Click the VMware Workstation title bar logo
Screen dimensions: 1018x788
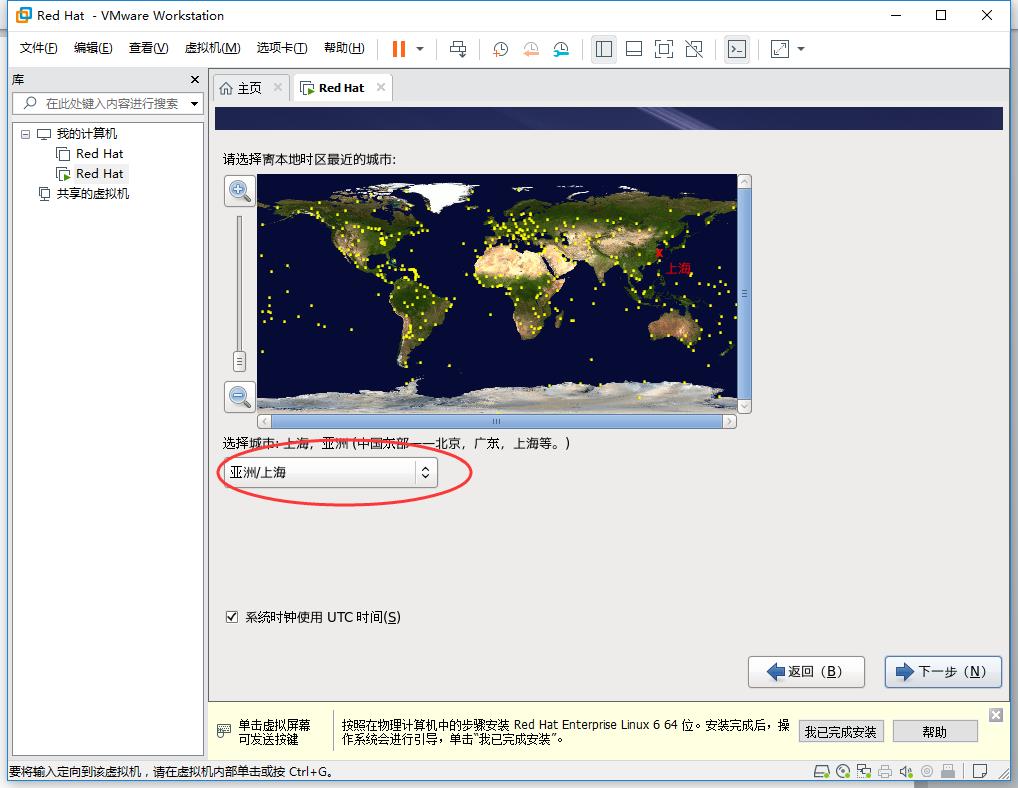pyautogui.click(x=23, y=14)
